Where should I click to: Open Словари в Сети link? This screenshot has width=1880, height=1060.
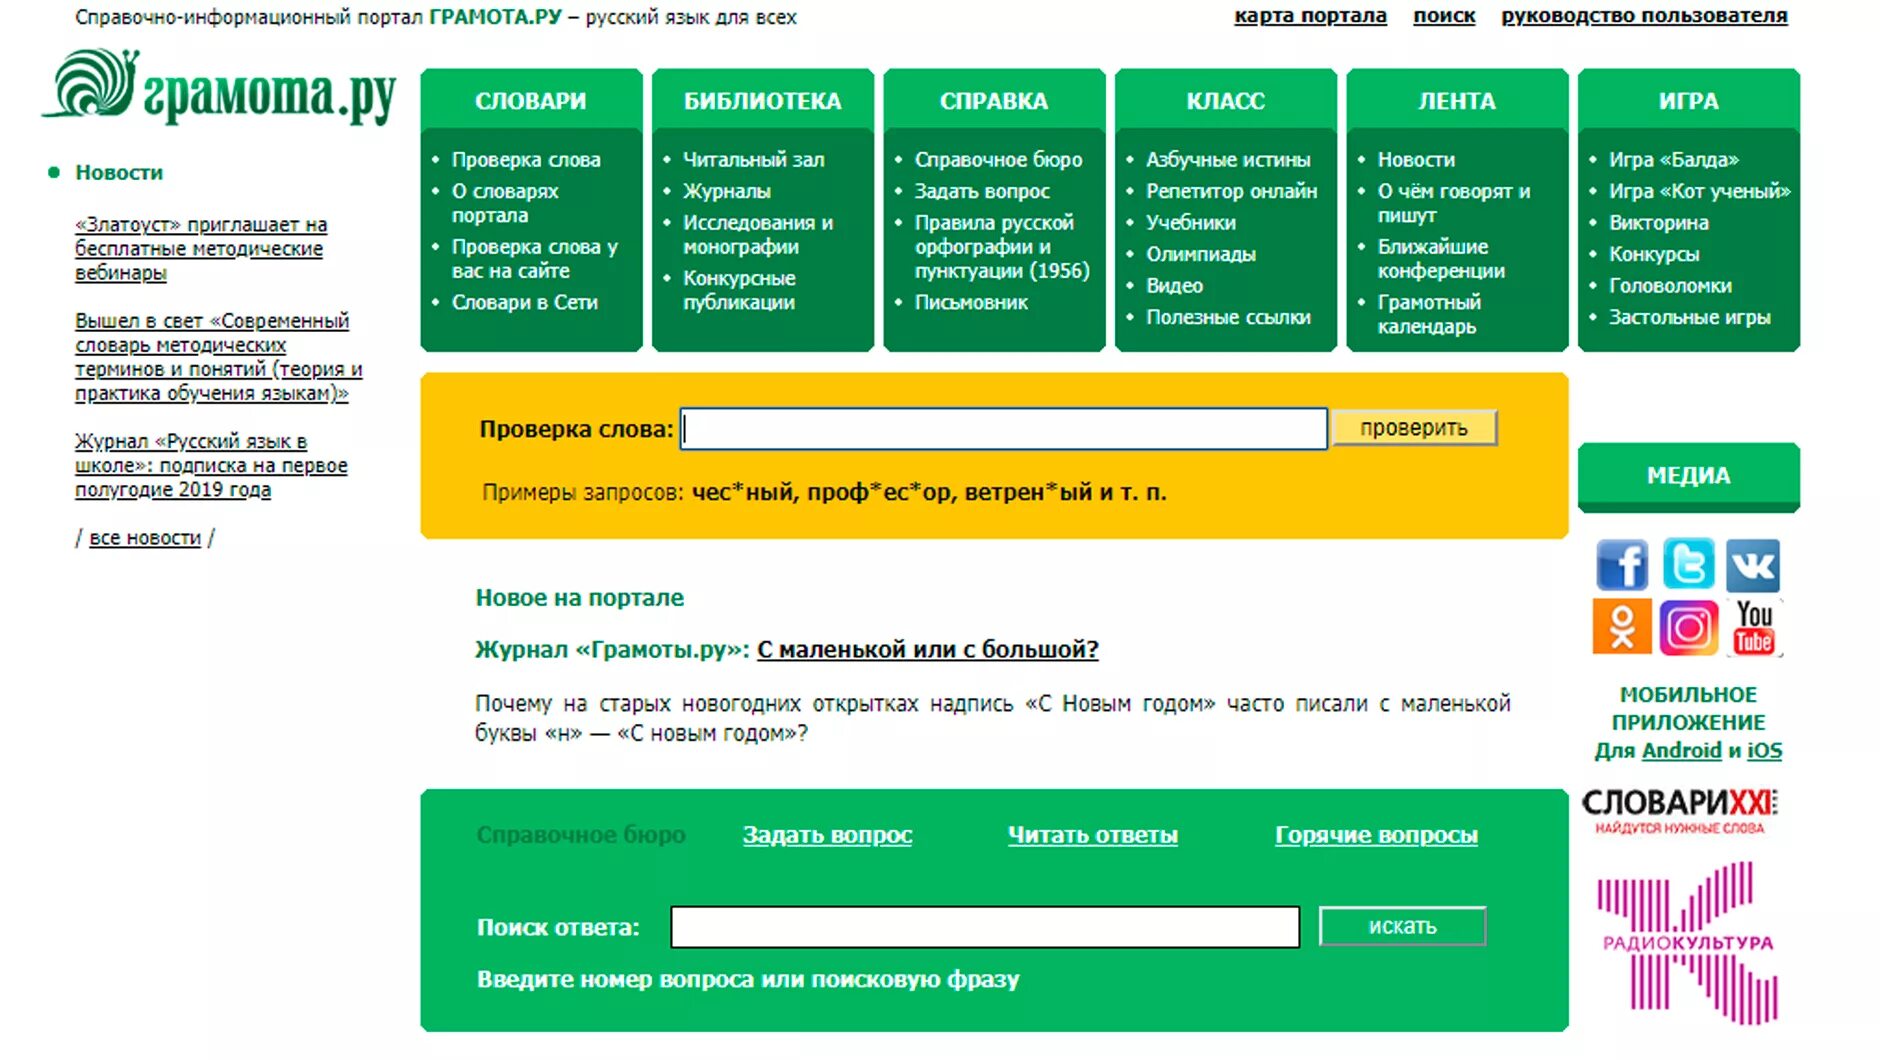point(524,302)
